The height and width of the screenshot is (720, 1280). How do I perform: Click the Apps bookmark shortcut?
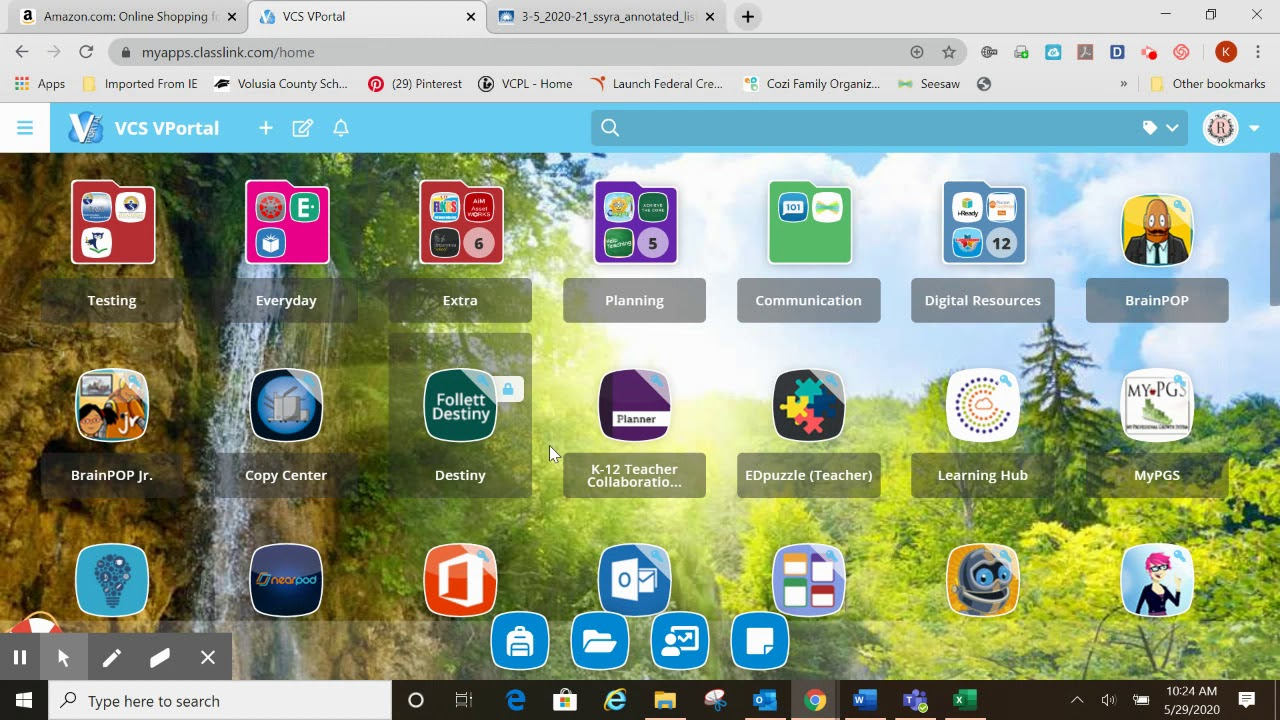(40, 84)
